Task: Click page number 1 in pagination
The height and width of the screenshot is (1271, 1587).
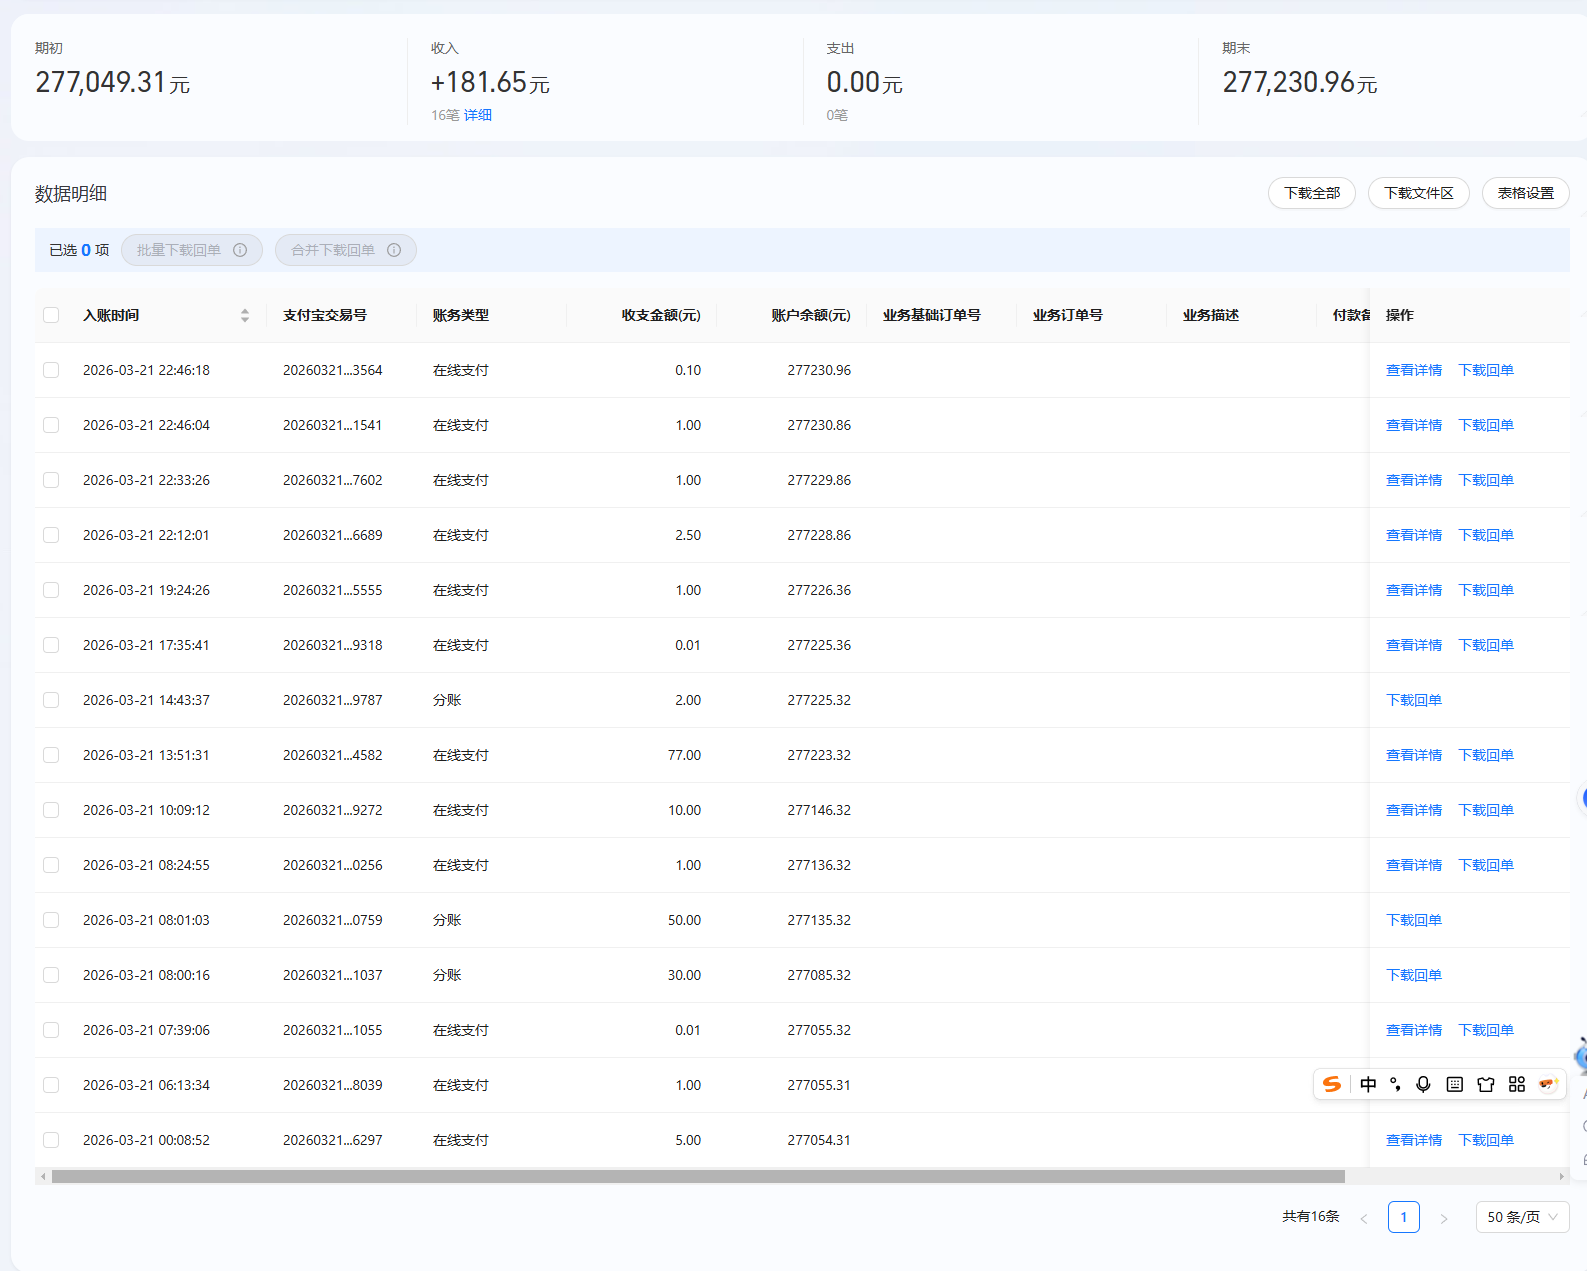Action: click(1403, 1217)
